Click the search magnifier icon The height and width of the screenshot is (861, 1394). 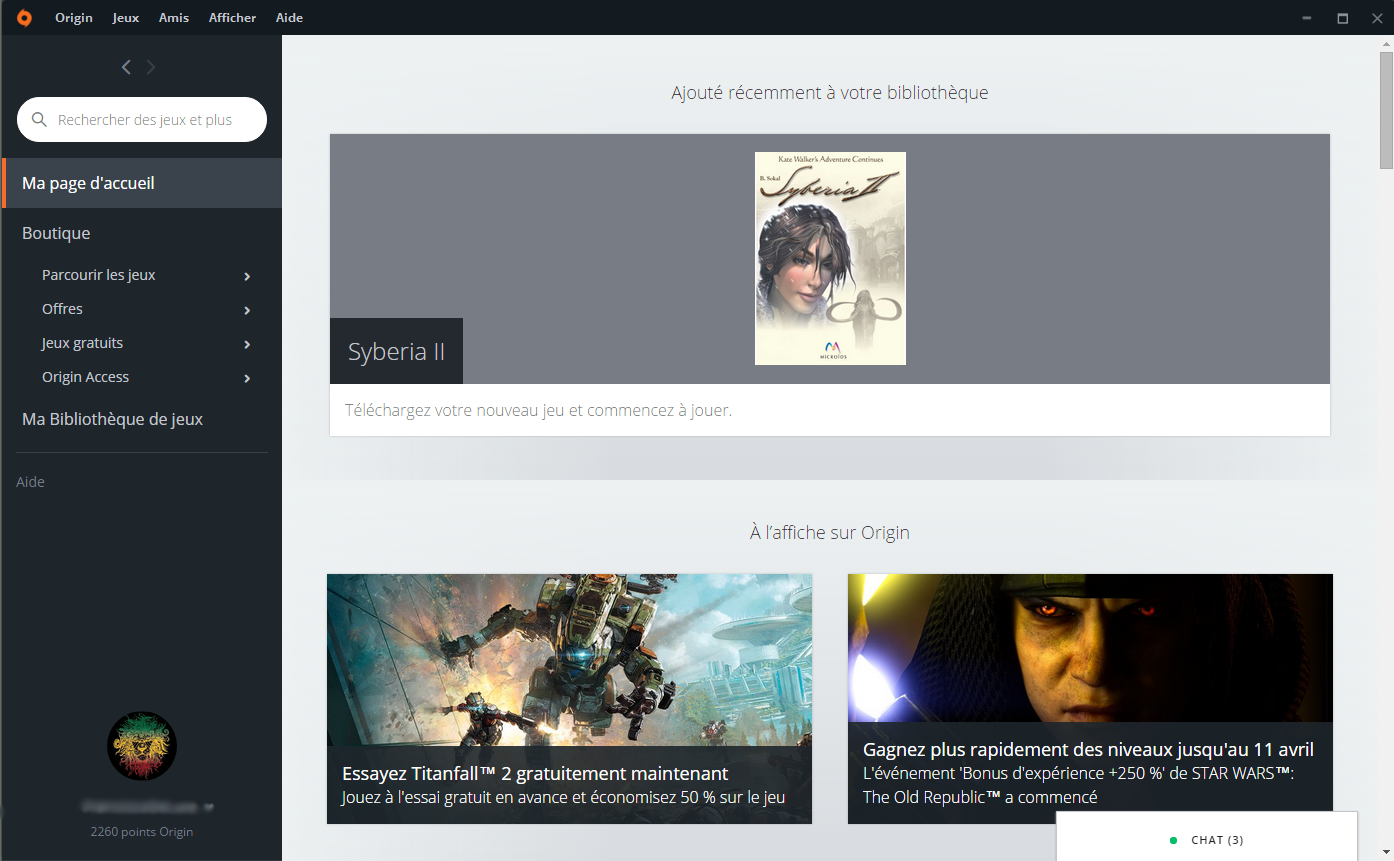click(40, 120)
